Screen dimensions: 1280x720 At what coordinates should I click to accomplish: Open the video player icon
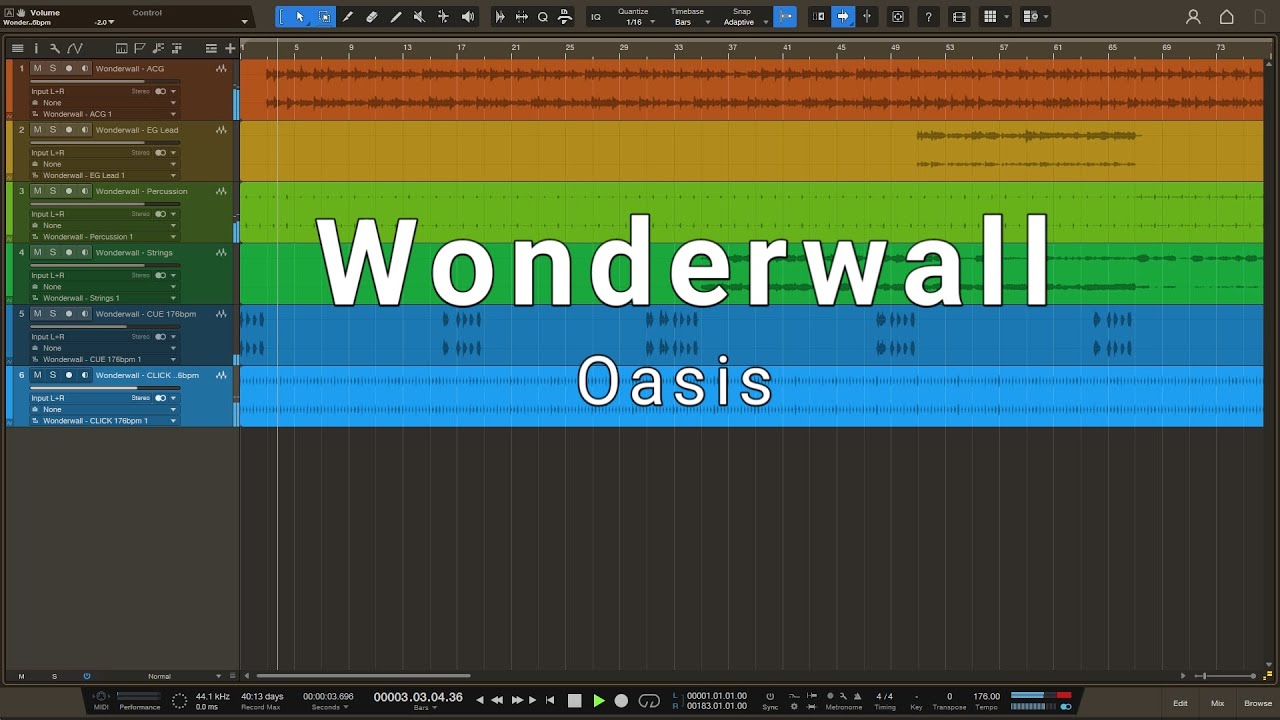pyautogui.click(x=960, y=17)
